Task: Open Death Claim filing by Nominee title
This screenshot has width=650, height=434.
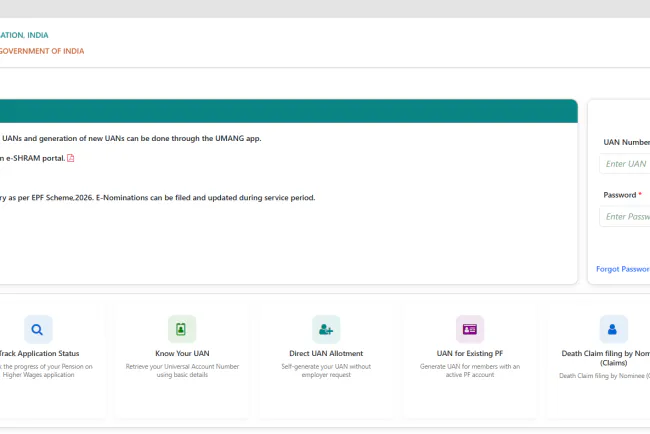Action: [x=606, y=358]
